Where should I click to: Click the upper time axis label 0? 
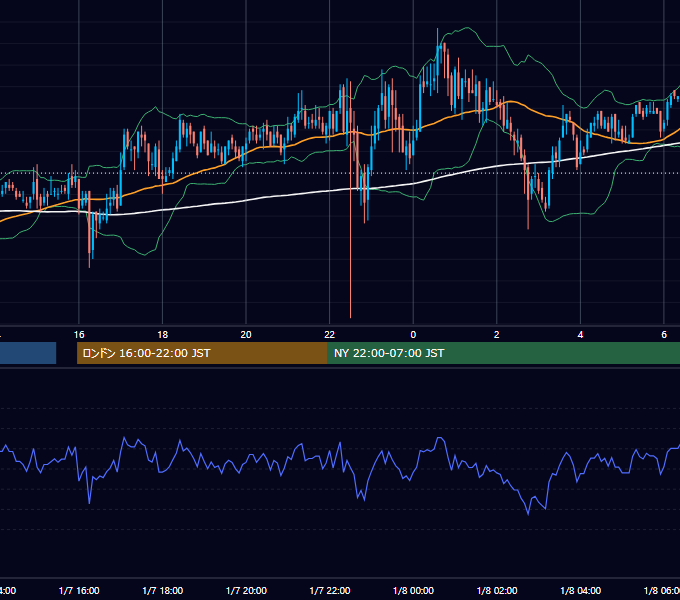[x=413, y=335]
